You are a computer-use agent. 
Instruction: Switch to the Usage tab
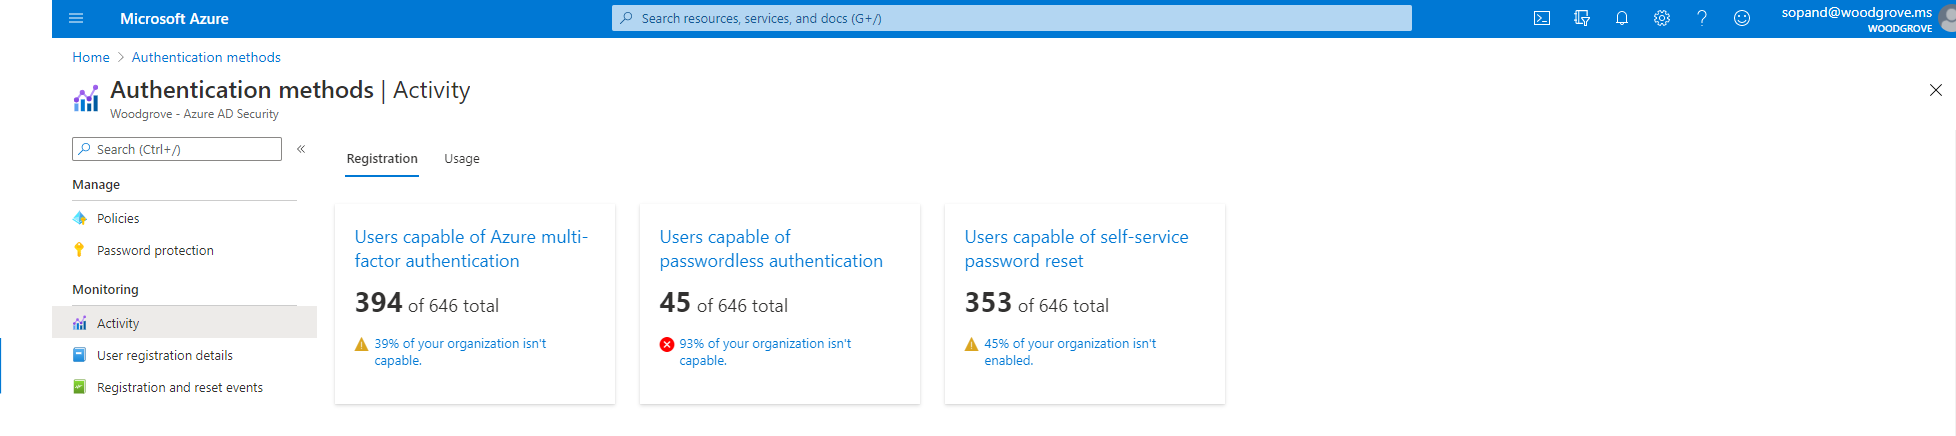pos(462,159)
